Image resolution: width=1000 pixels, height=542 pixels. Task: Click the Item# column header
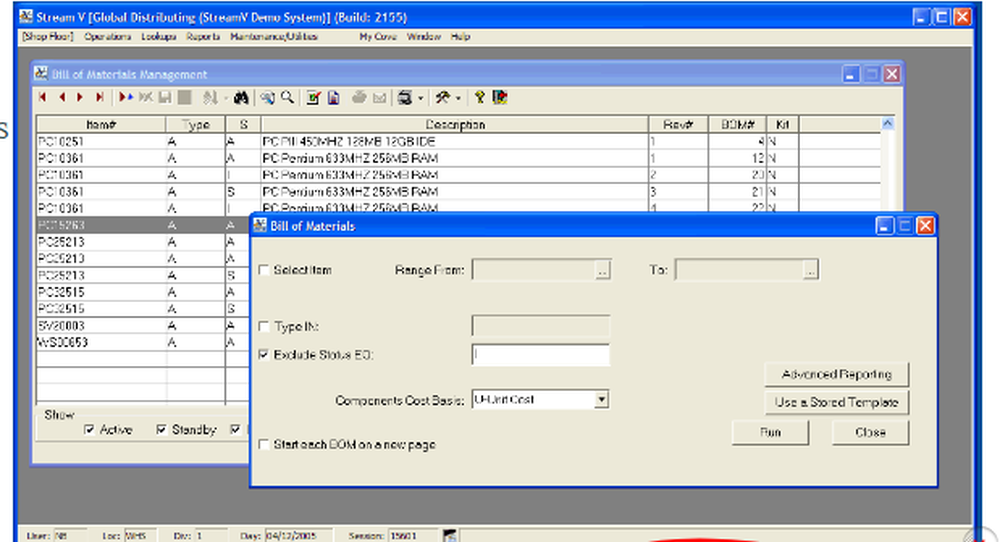point(101,124)
